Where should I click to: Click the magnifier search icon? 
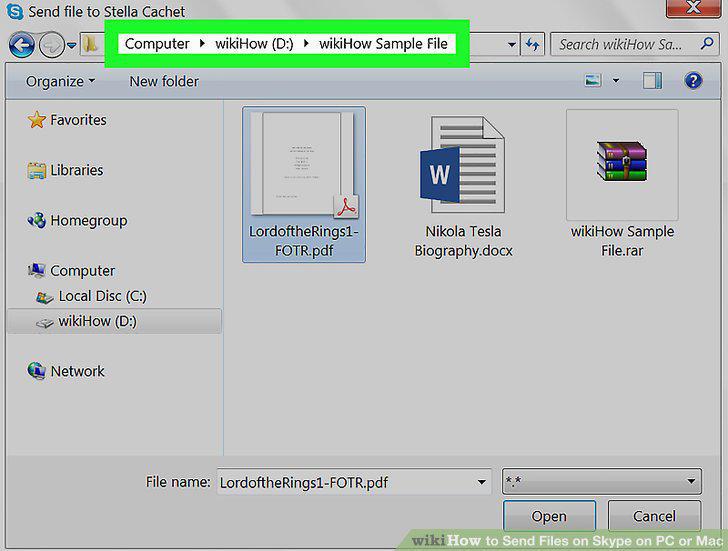(707, 44)
